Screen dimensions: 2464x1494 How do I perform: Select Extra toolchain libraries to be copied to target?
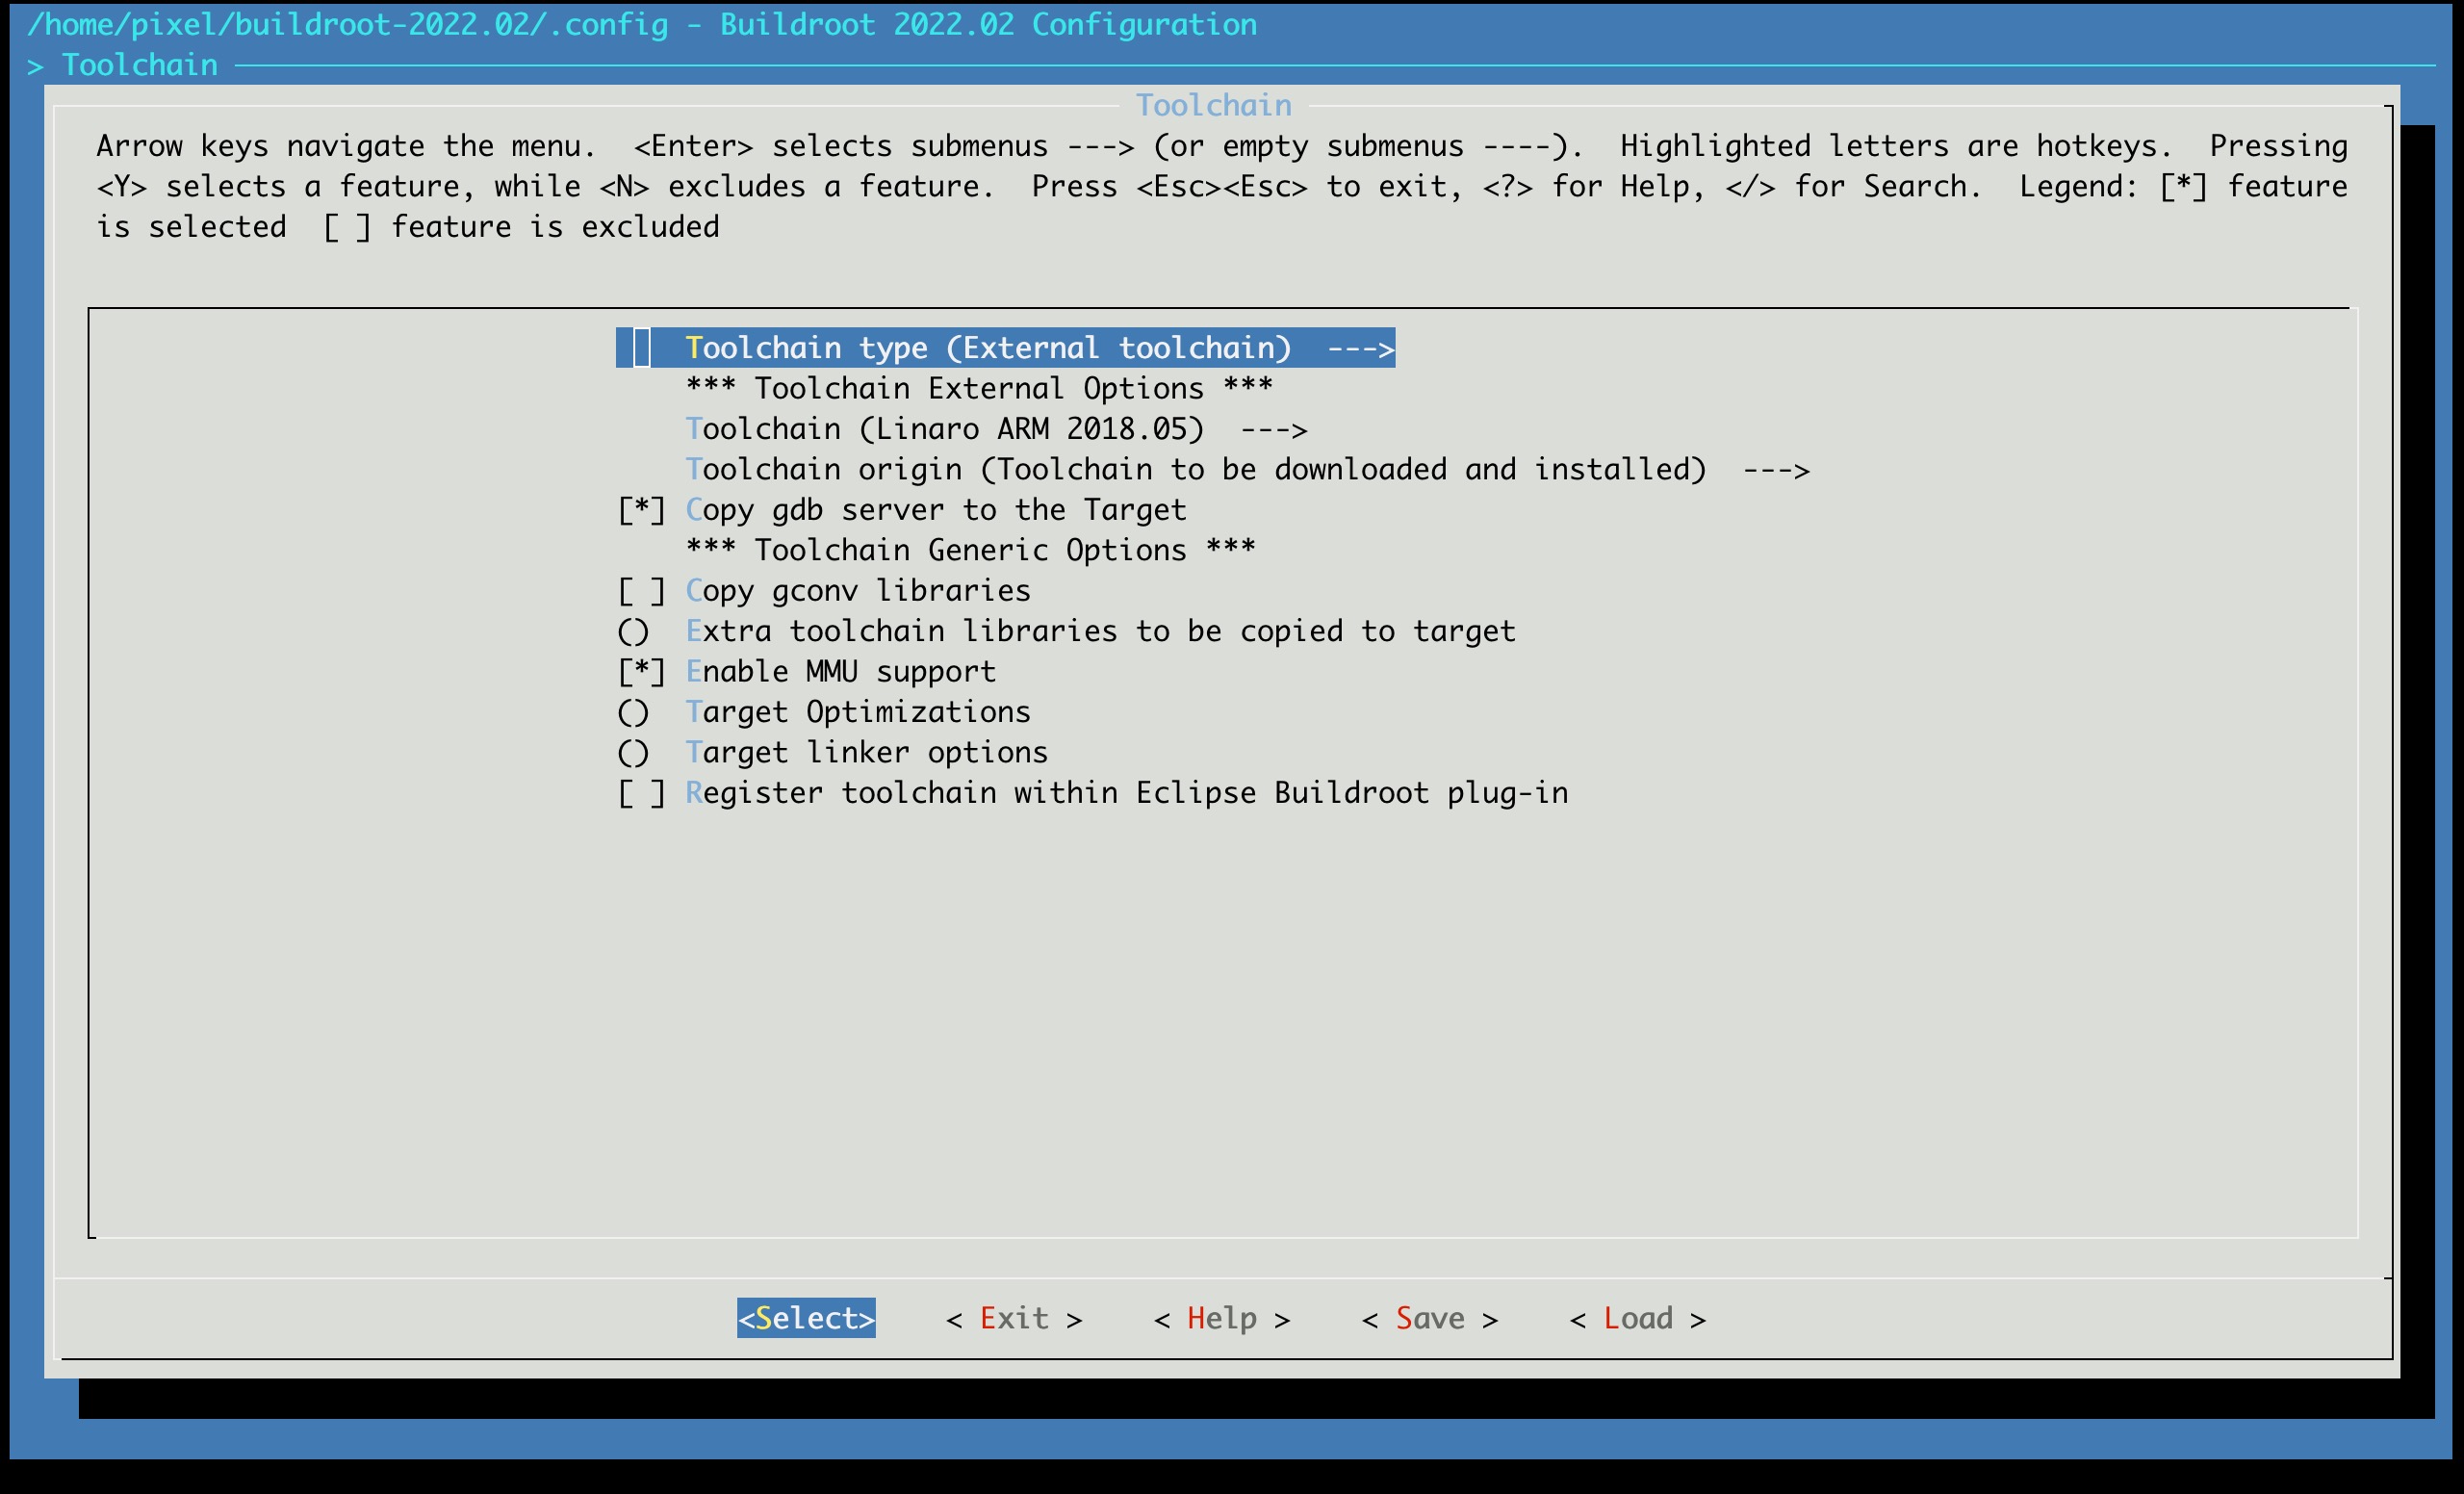1066,631
